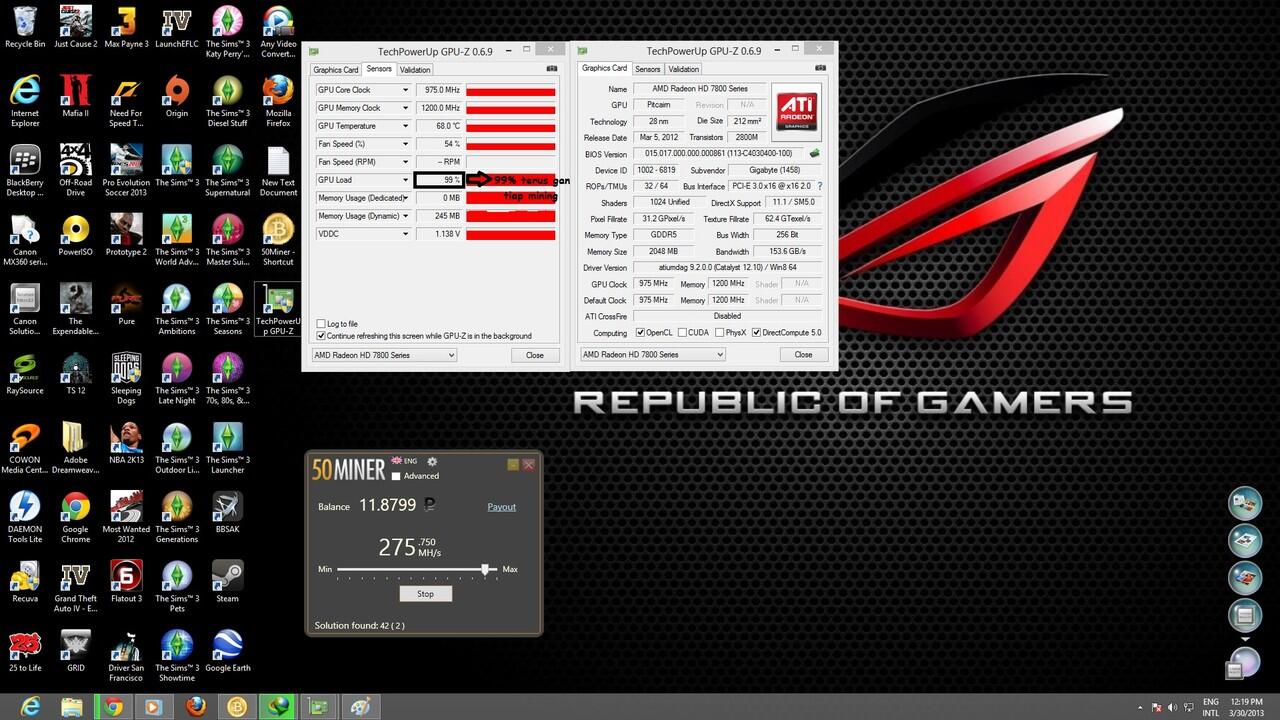Expand the GPU Core Clock sensor dropdown
This screenshot has height=720, width=1280.
tap(405, 90)
